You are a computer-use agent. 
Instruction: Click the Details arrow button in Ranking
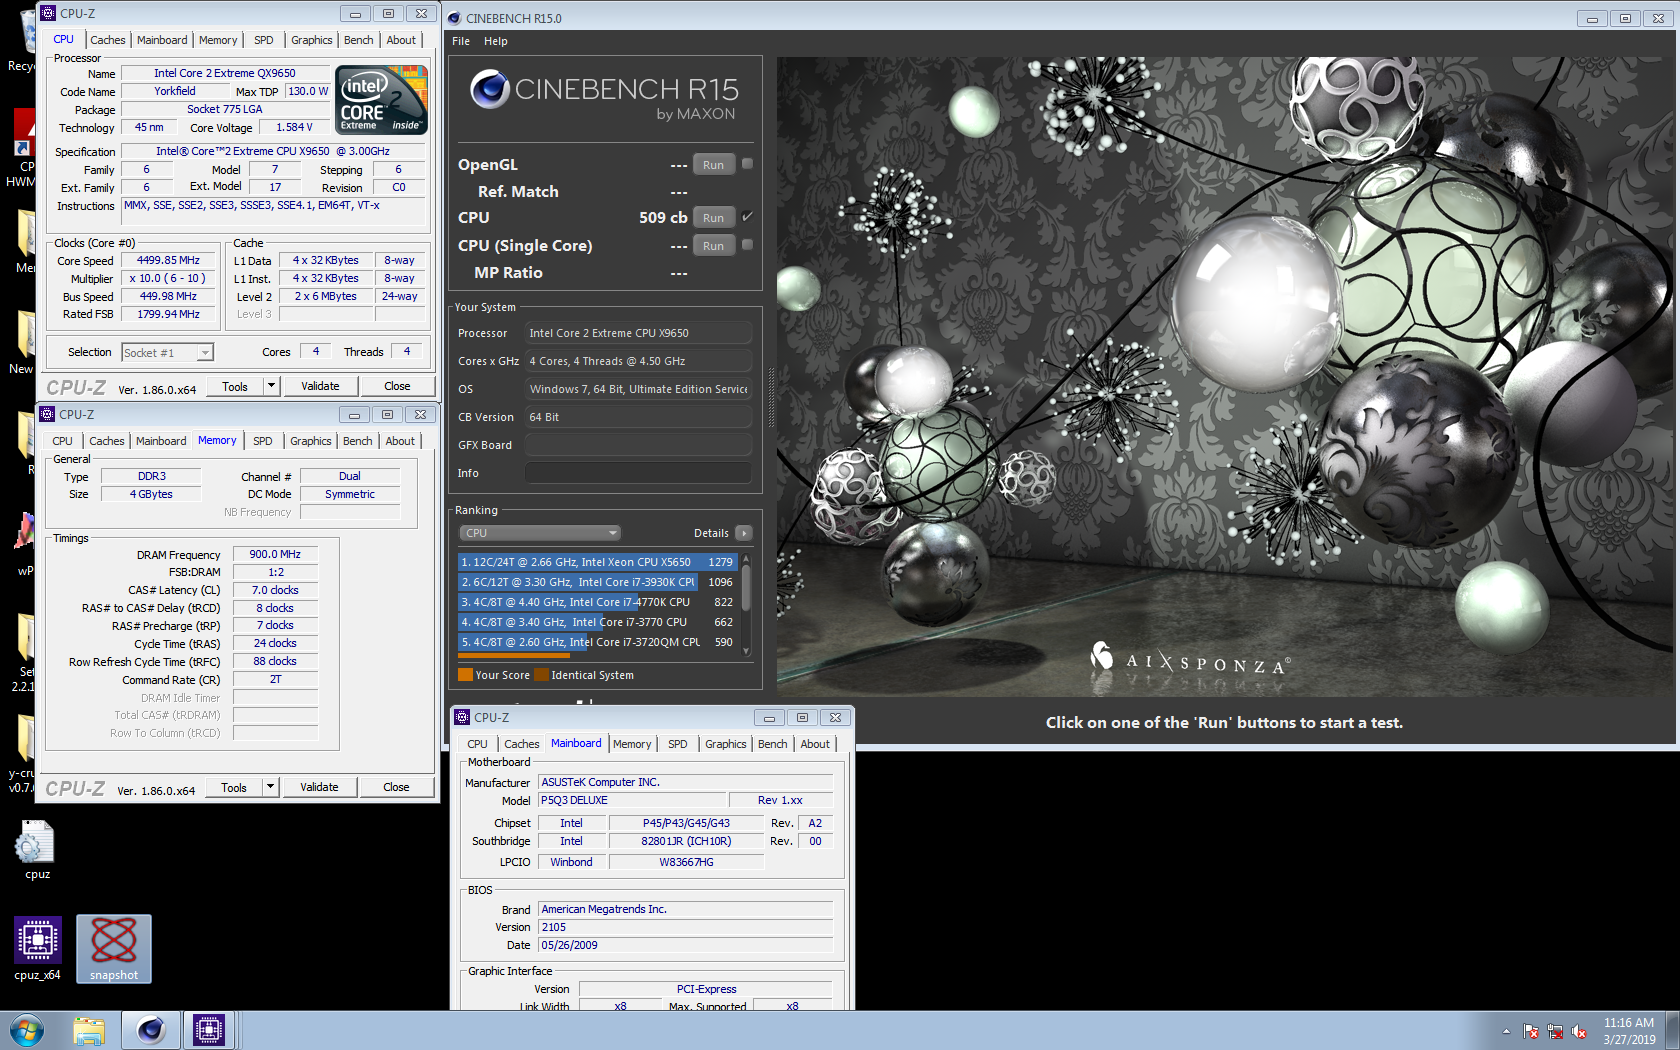point(744,533)
